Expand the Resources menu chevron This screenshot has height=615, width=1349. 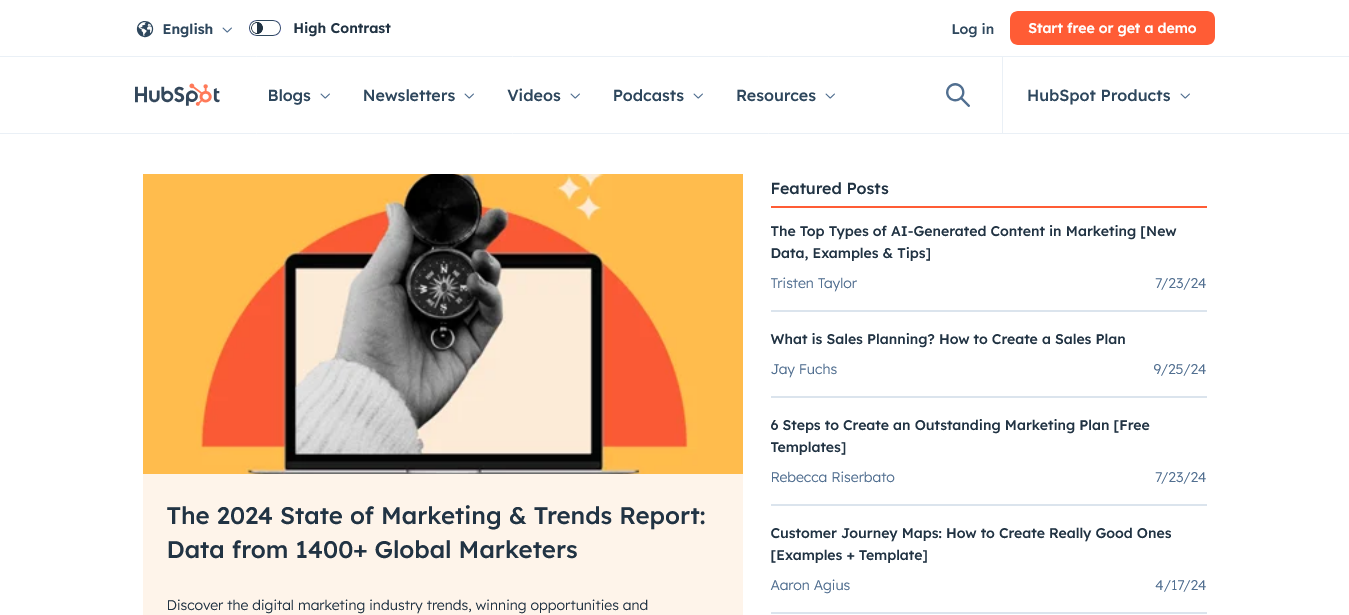click(830, 96)
